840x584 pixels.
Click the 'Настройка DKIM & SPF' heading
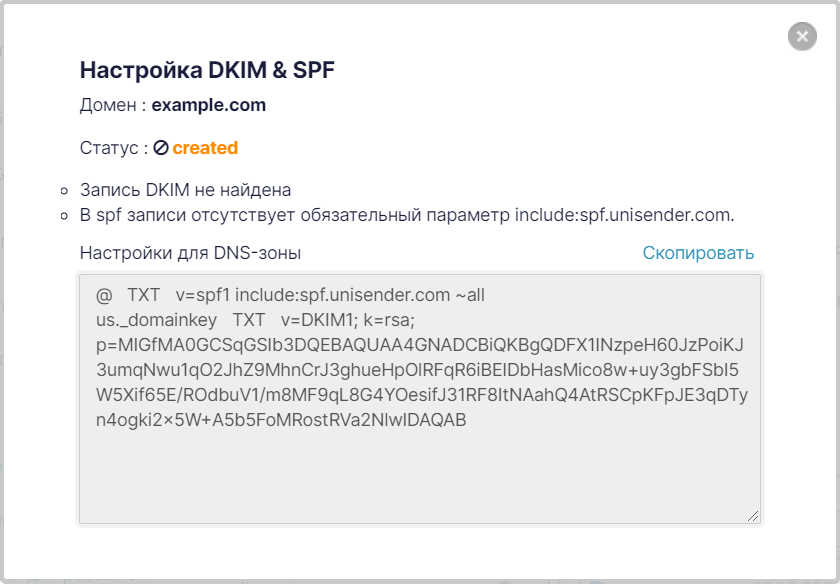(207, 70)
